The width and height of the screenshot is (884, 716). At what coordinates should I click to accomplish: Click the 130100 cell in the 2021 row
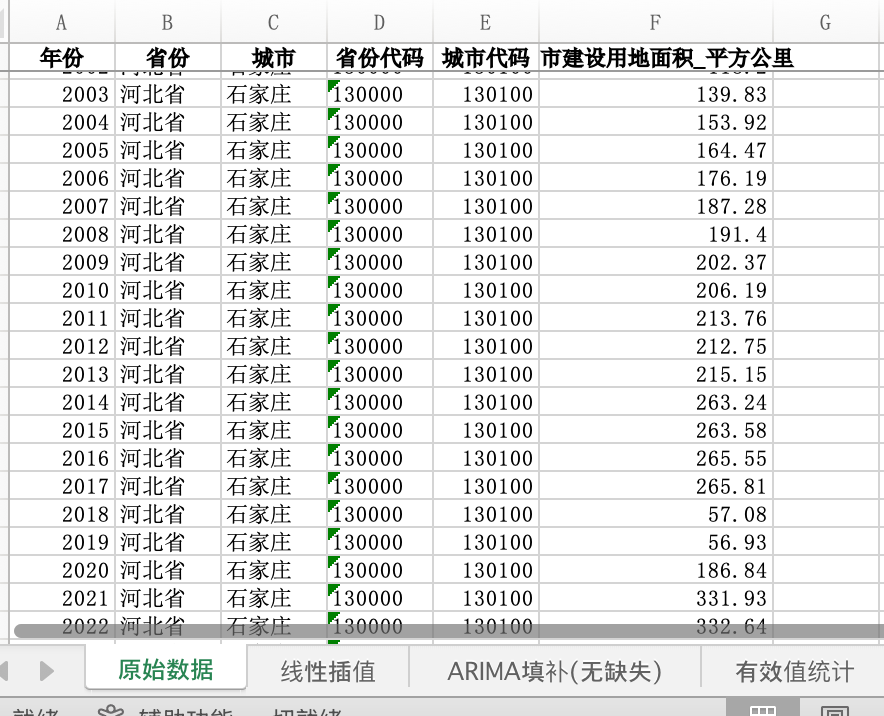[x=486, y=598]
